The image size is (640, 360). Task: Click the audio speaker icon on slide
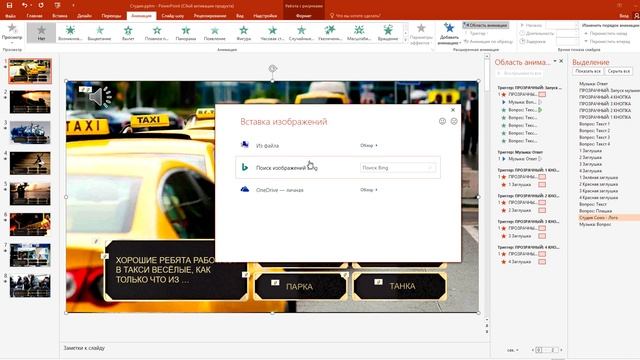(100, 96)
